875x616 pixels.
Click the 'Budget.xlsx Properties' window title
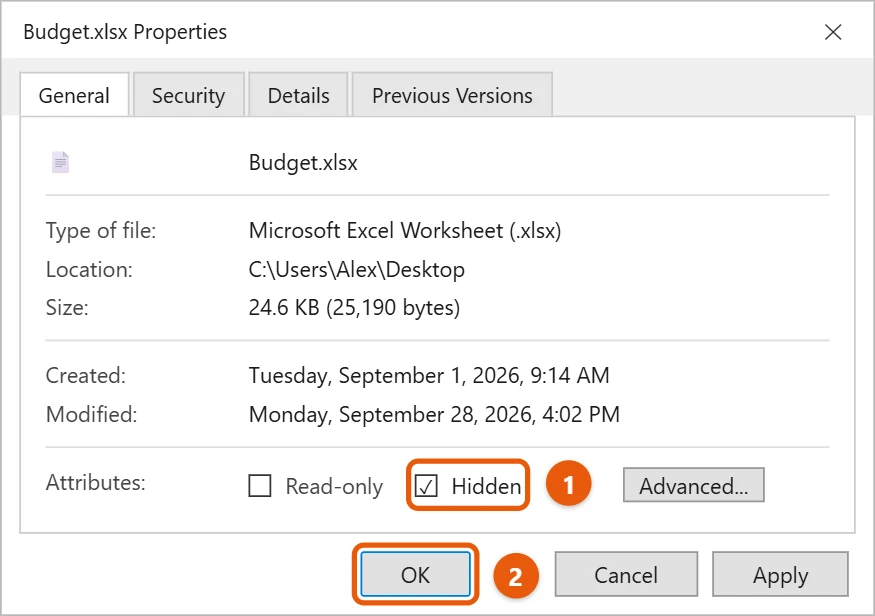tap(125, 32)
